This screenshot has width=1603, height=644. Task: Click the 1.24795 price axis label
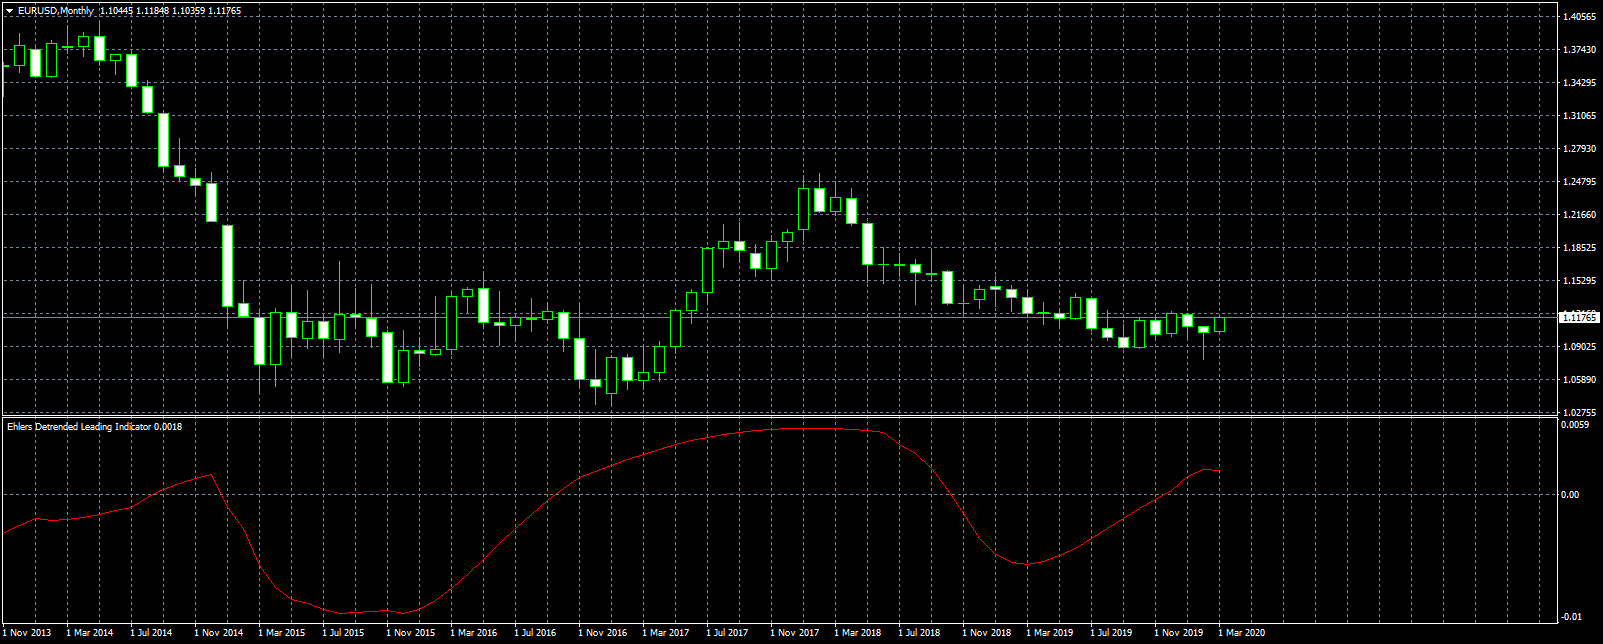coord(1579,182)
